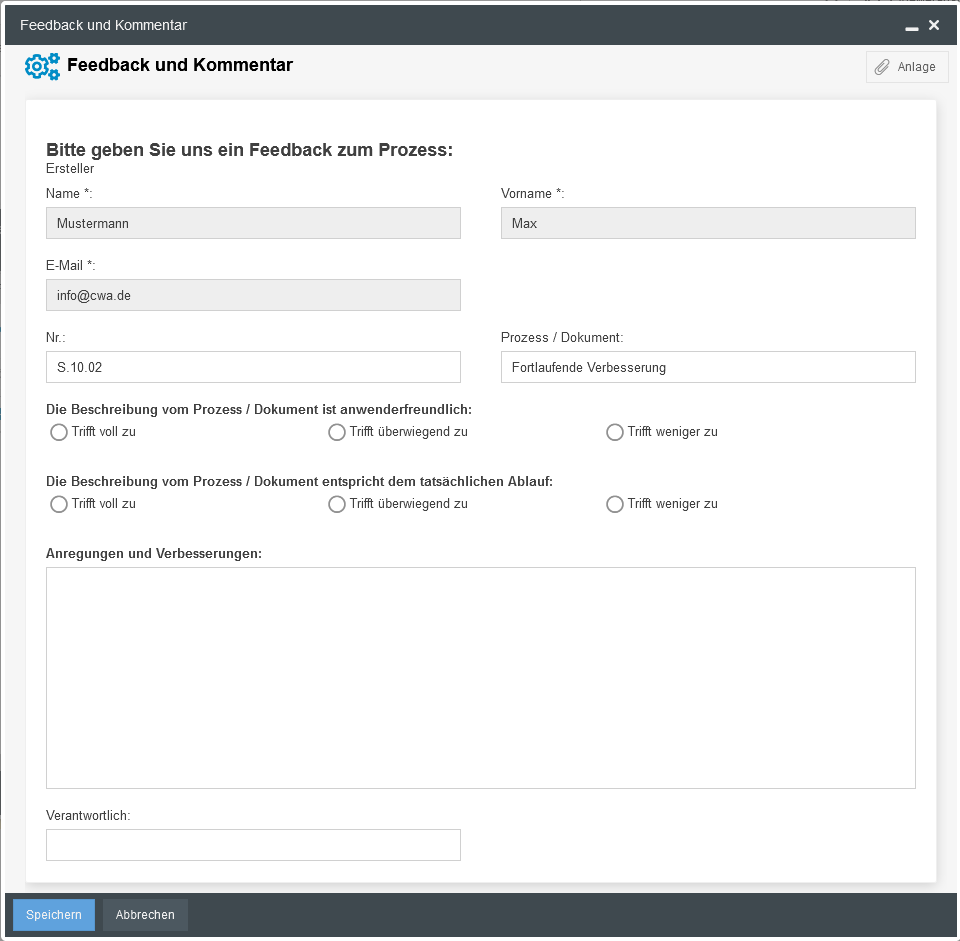Viewport: 960px width, 941px height.
Task: Click the Nr. field showing S.10.02
Action: click(253, 367)
